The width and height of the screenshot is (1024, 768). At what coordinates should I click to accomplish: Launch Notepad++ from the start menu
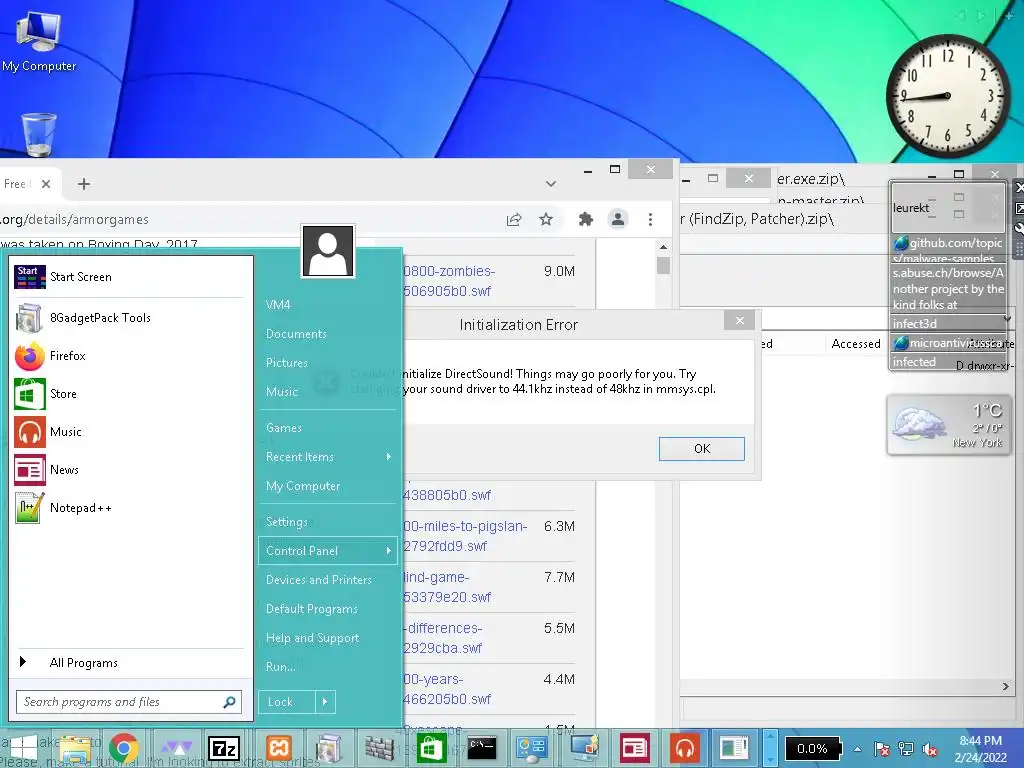129,507
